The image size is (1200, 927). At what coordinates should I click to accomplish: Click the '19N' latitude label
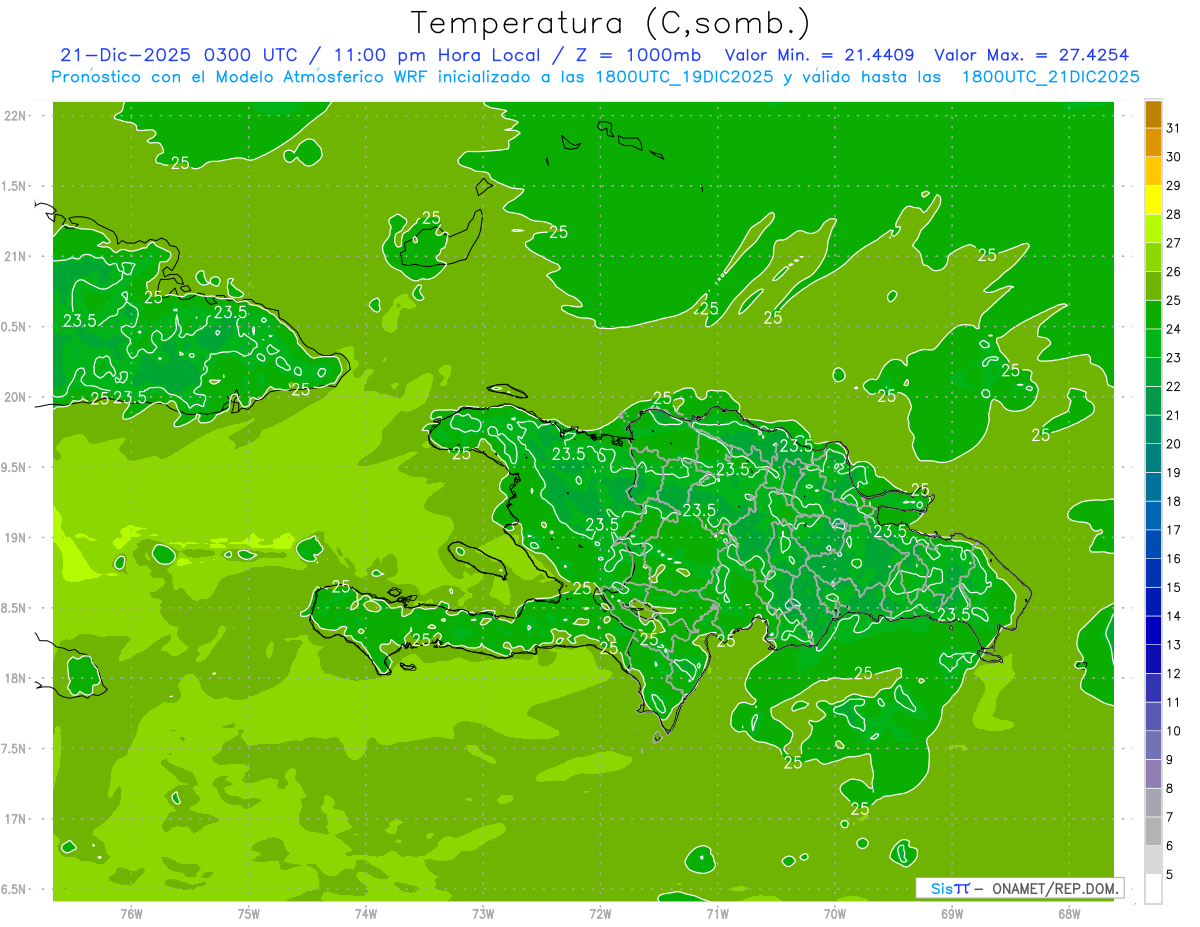coord(15,538)
